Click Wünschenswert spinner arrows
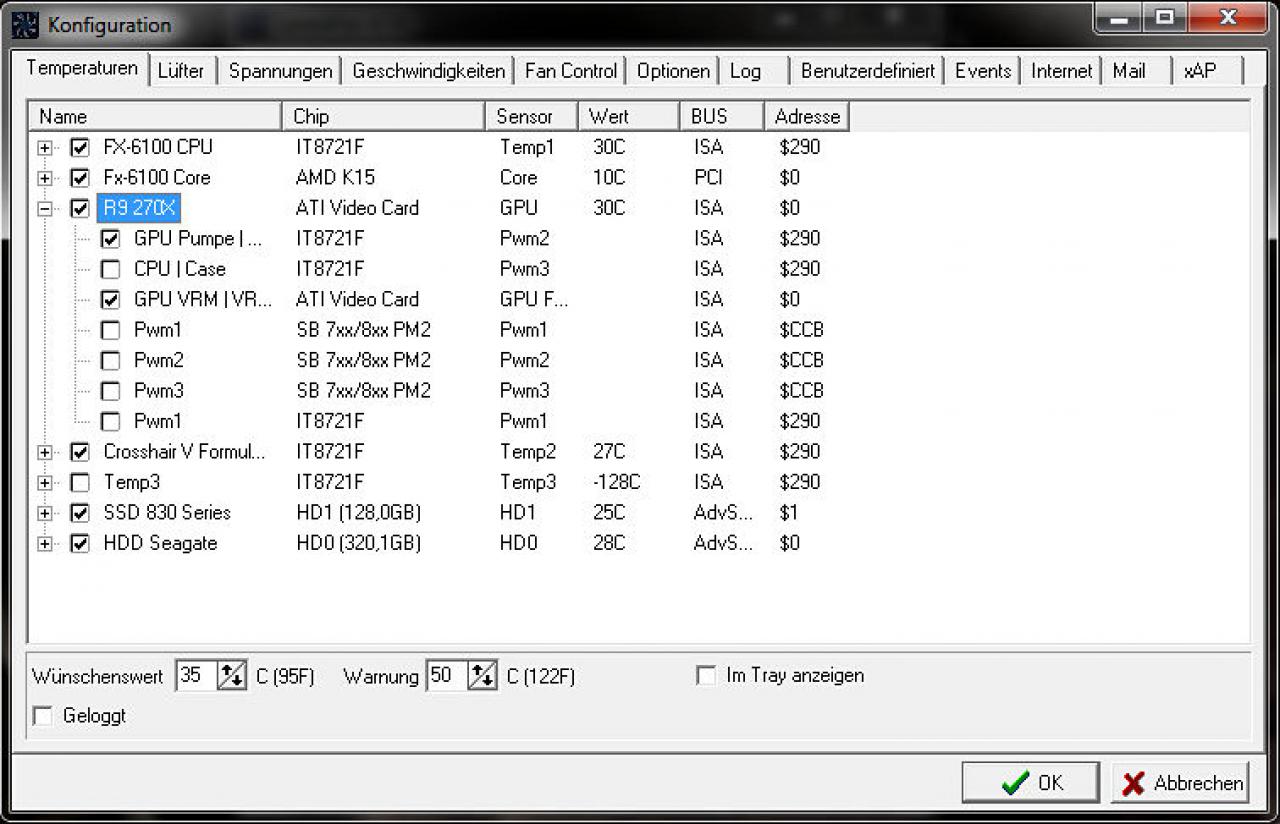Viewport: 1280px width, 824px height. click(x=232, y=675)
